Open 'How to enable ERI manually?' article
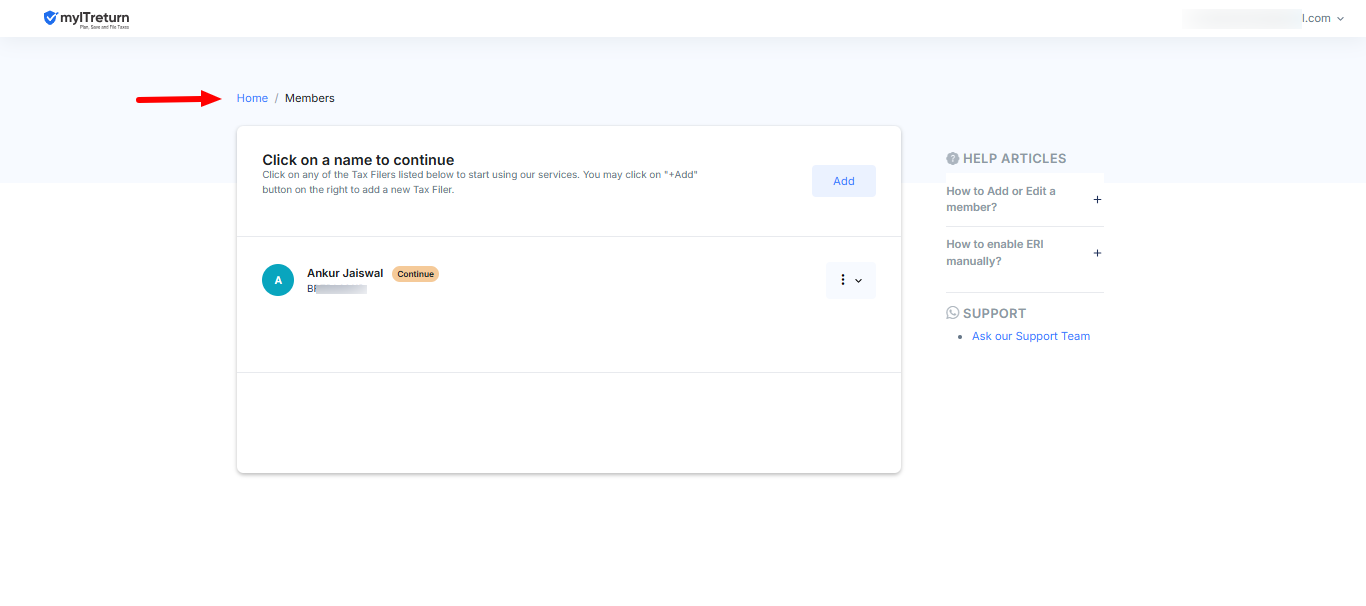The image size is (1366, 606). tap(994, 253)
